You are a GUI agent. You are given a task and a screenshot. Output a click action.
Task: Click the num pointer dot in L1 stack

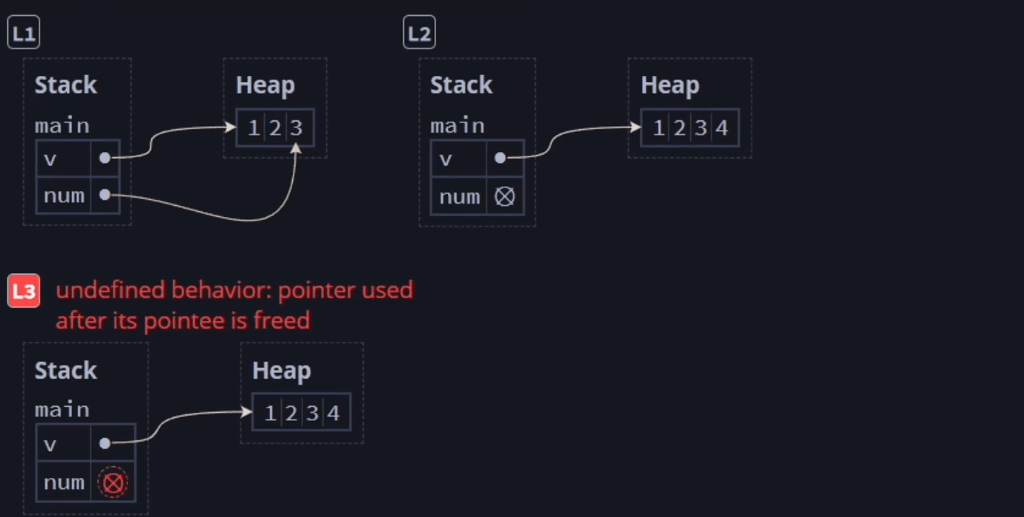coord(104,195)
